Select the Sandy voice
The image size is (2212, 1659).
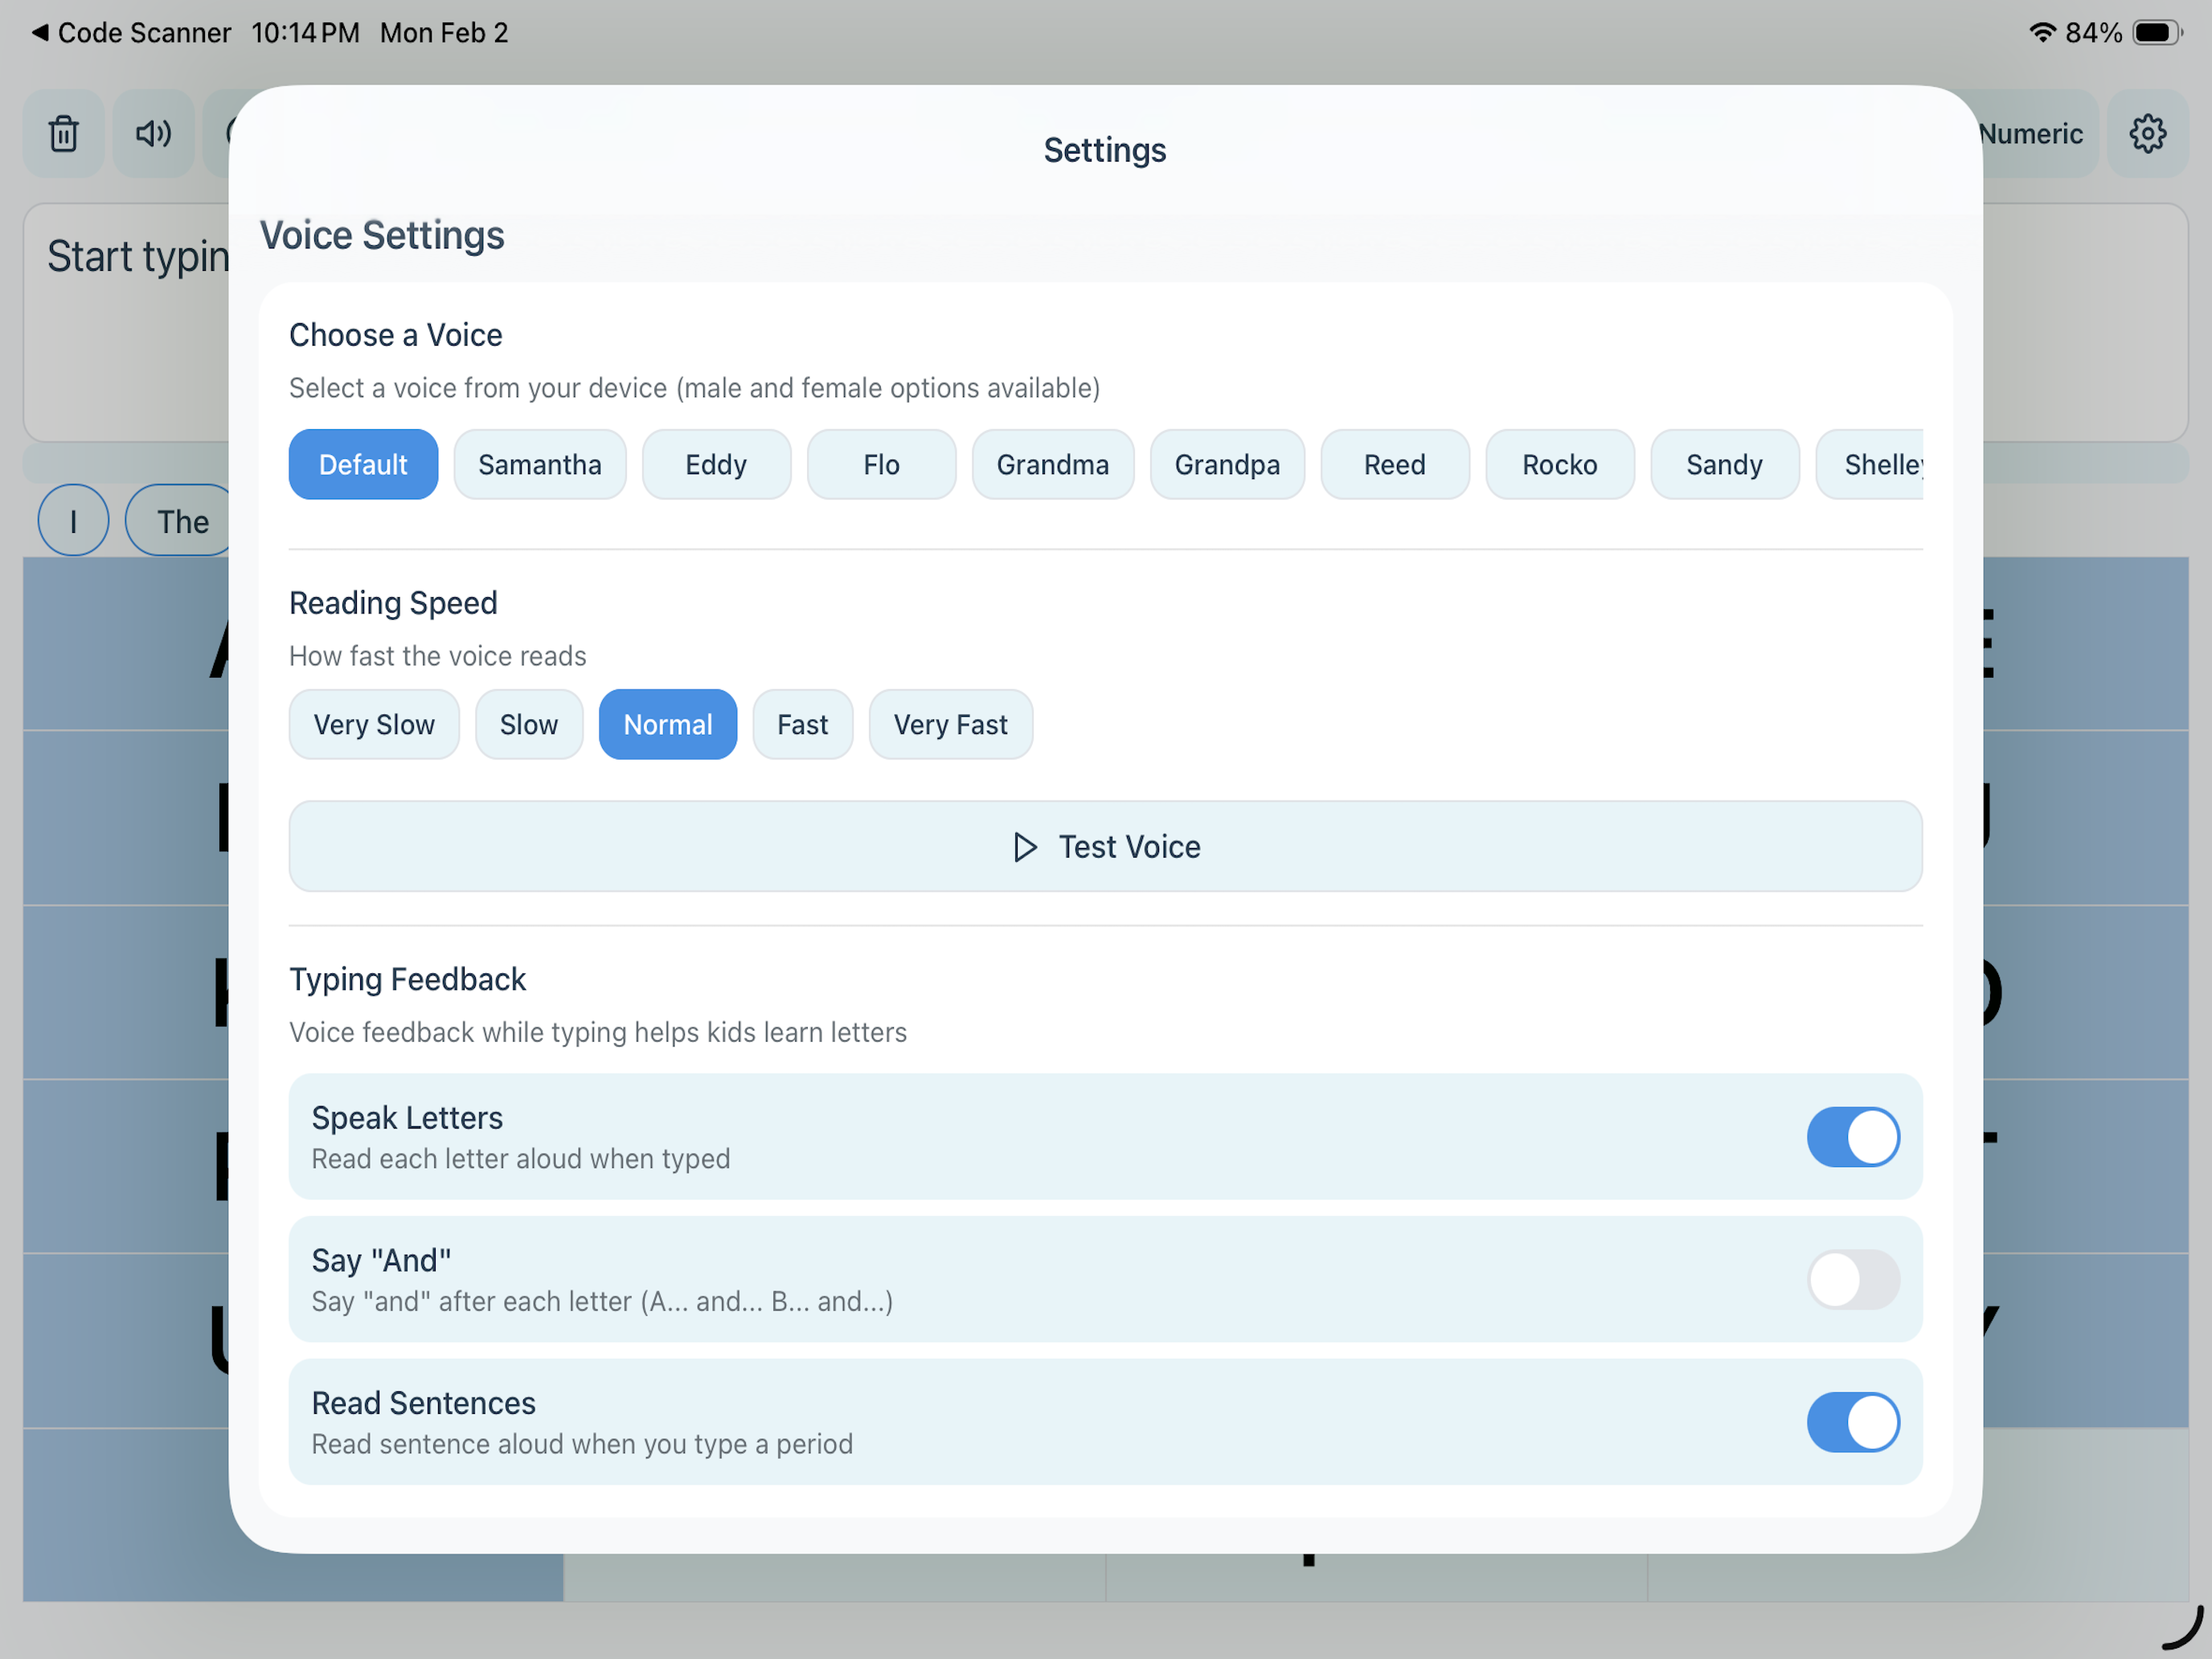point(1725,465)
